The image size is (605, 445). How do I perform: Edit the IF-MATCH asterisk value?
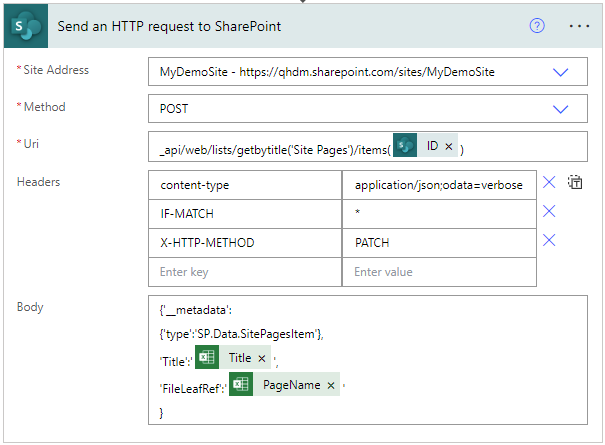coord(439,214)
